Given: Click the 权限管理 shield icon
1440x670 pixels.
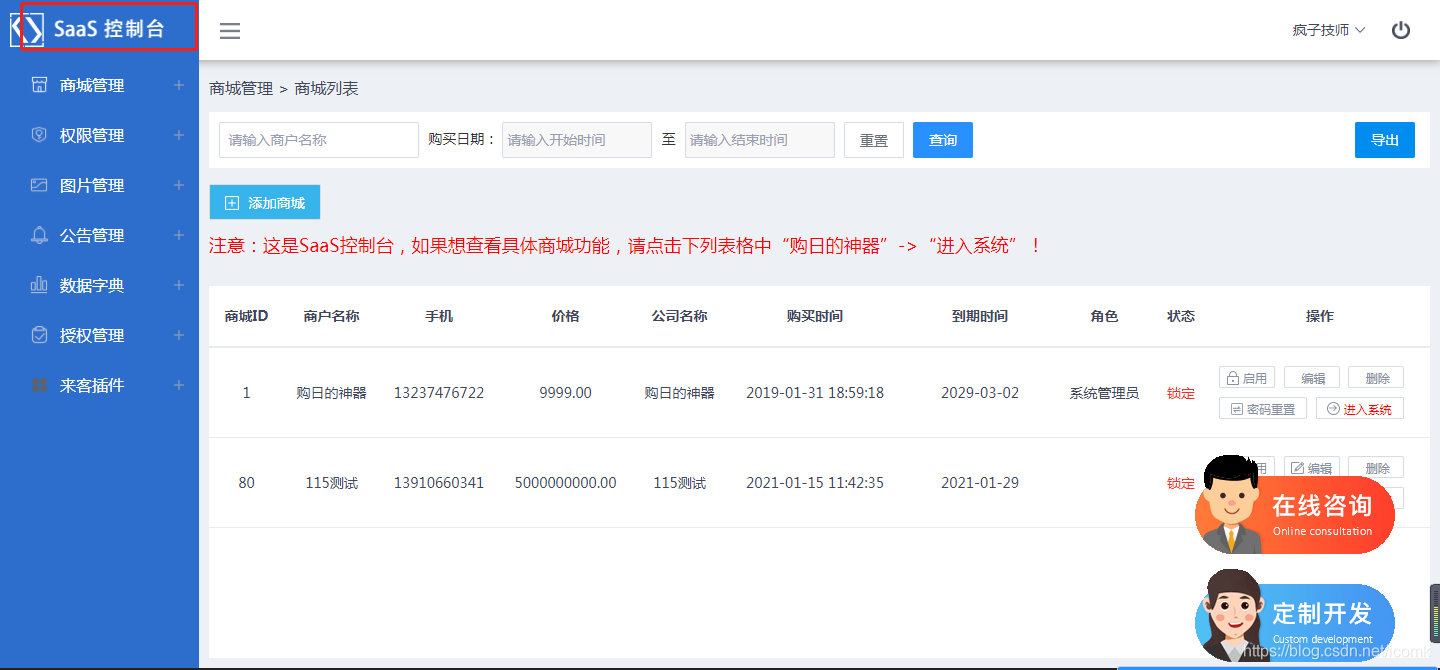Looking at the screenshot, I should coord(40,134).
